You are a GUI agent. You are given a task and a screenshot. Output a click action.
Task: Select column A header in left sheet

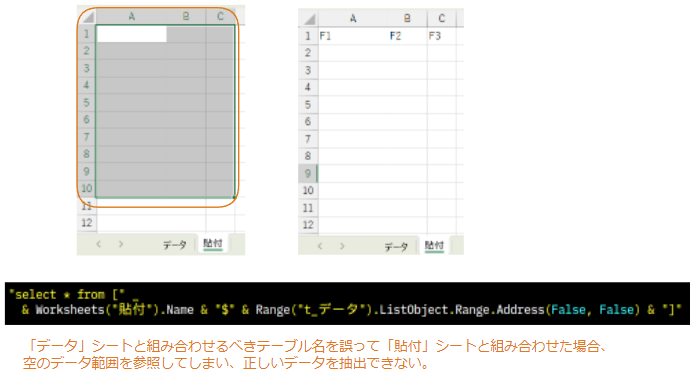[132, 17]
